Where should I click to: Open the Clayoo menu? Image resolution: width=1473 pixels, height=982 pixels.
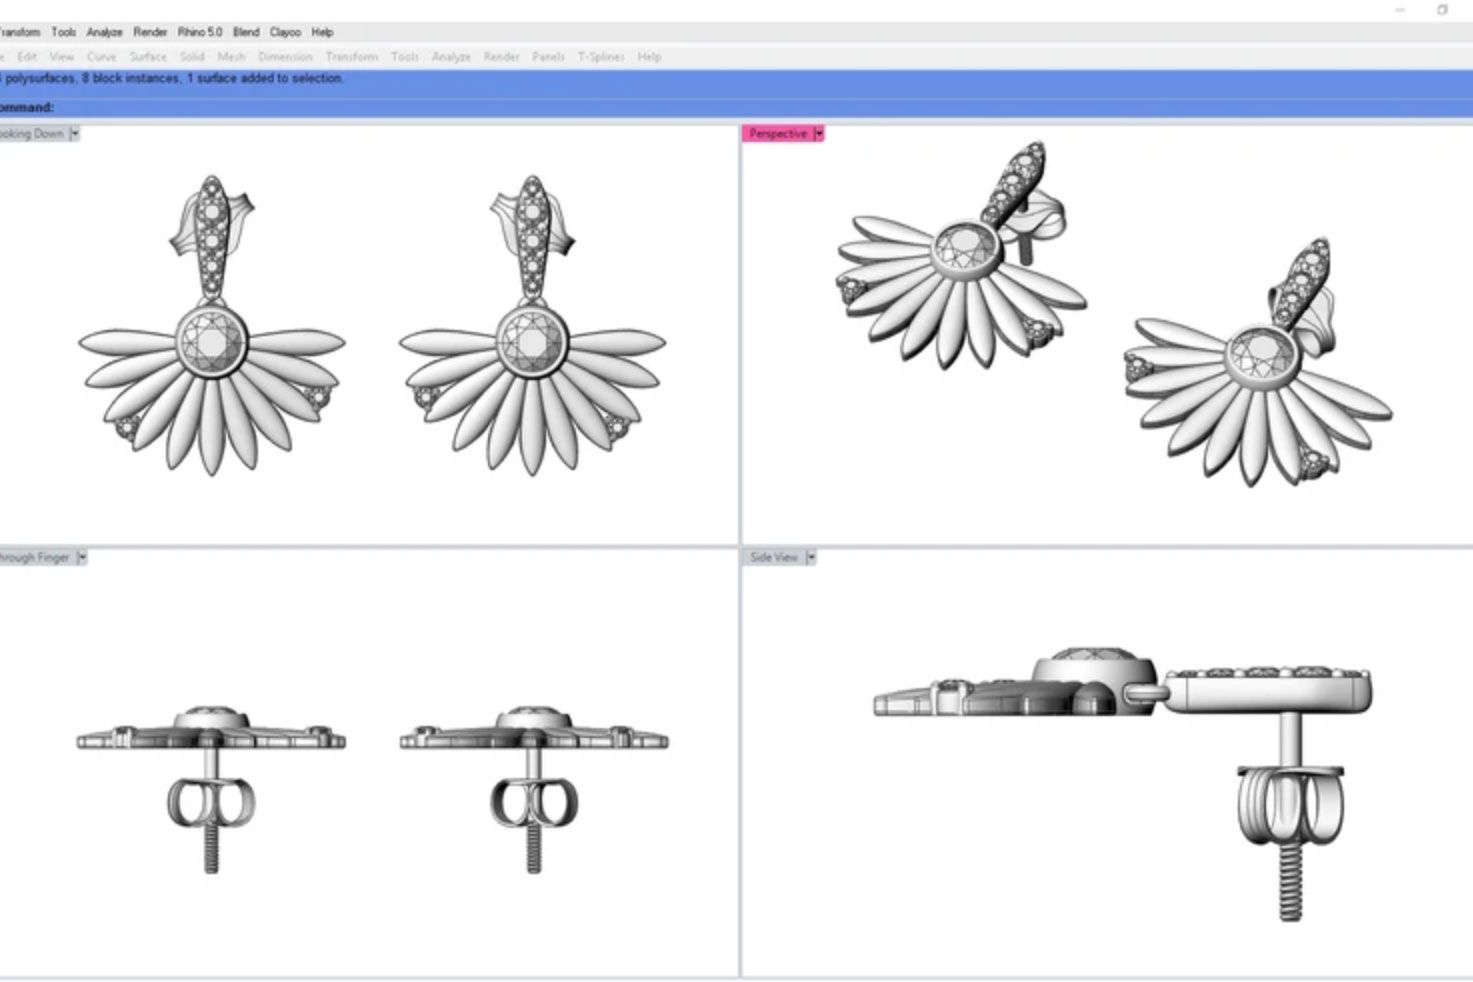[286, 31]
